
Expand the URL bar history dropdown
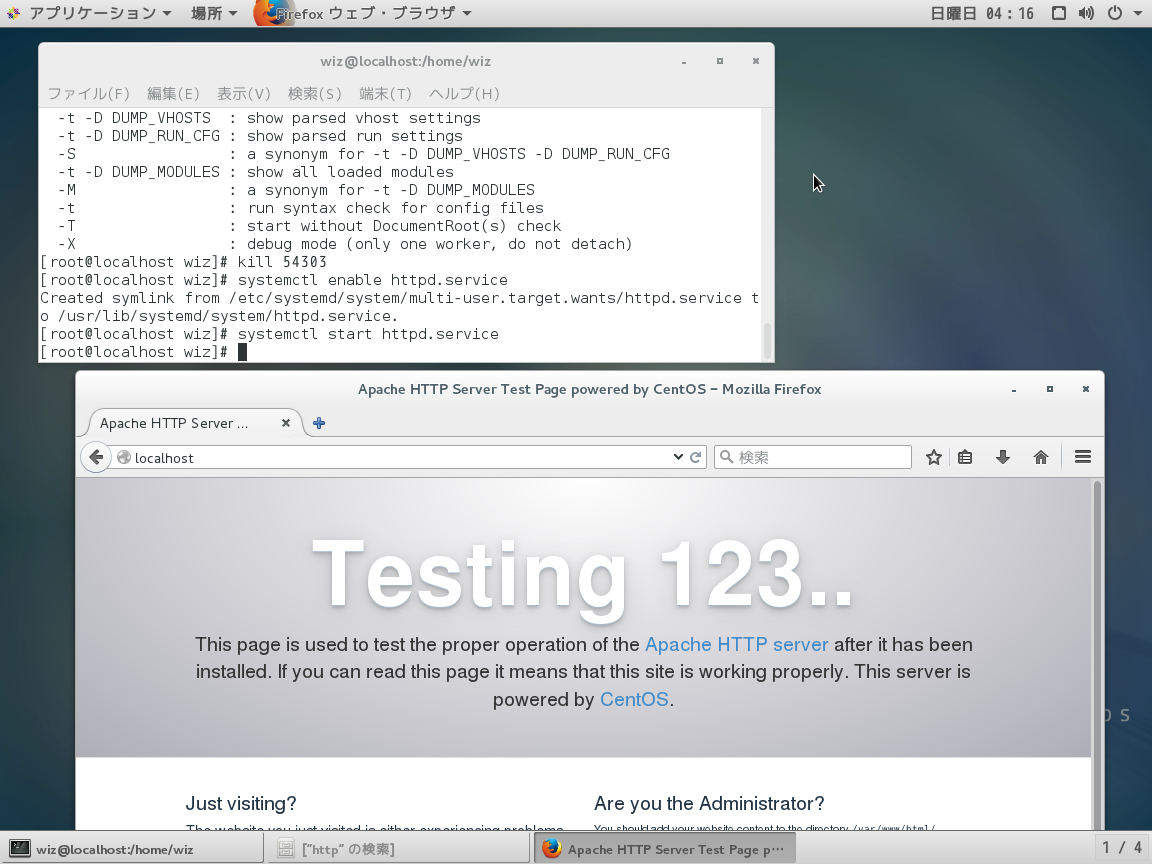[678, 457]
